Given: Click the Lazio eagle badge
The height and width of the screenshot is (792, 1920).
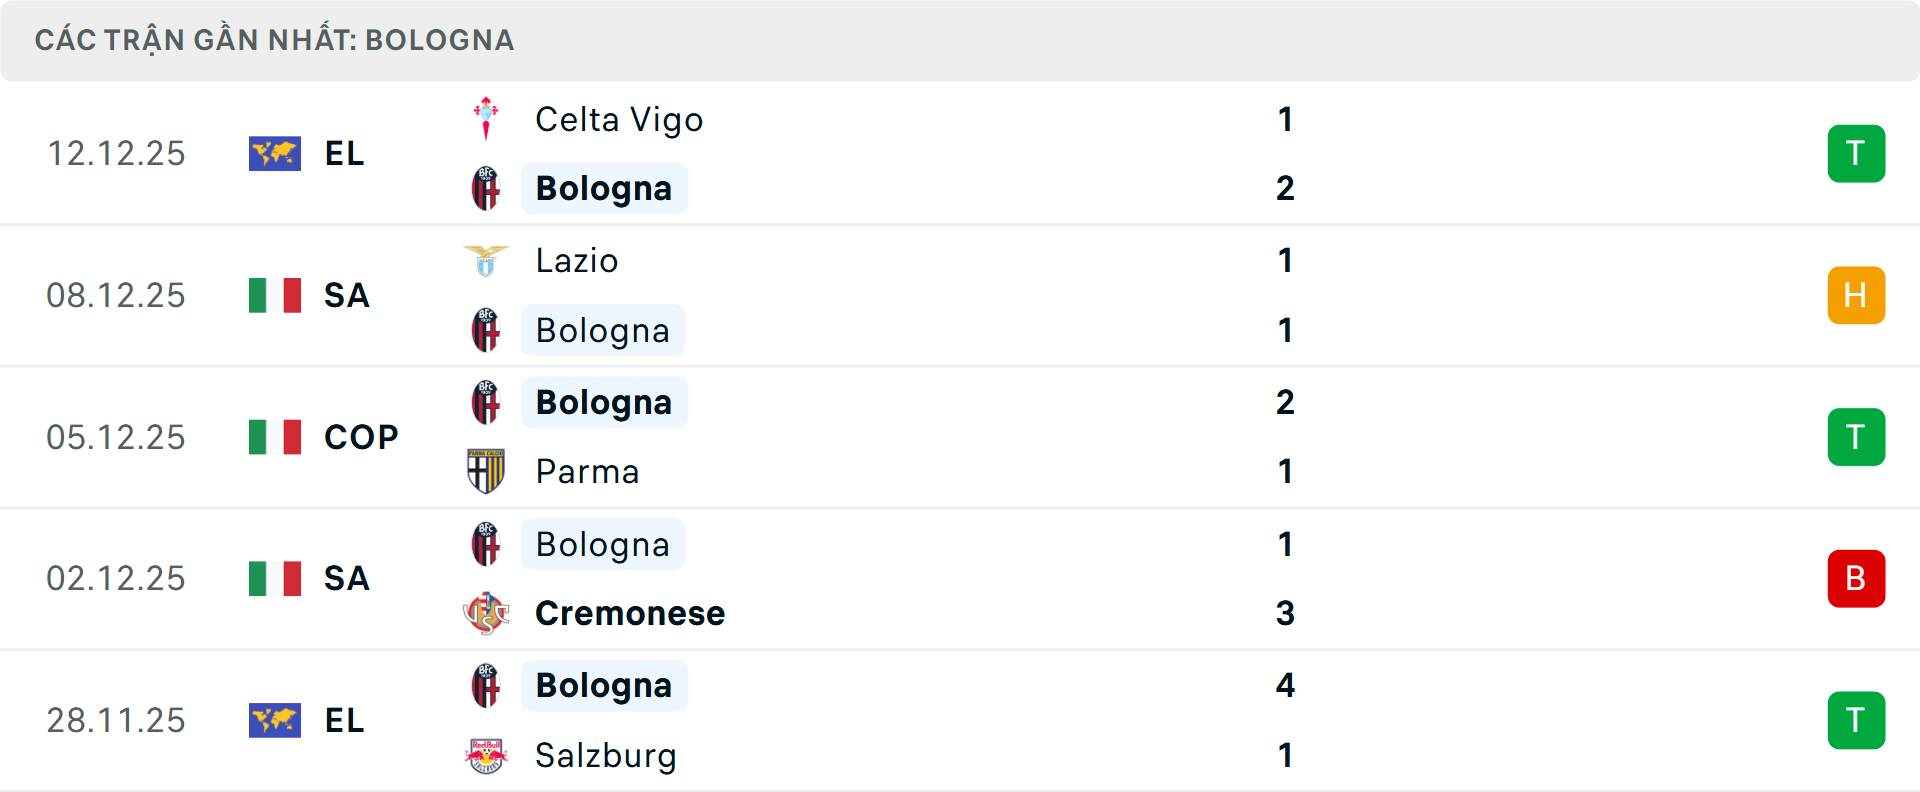Looking at the screenshot, I should click(x=486, y=260).
